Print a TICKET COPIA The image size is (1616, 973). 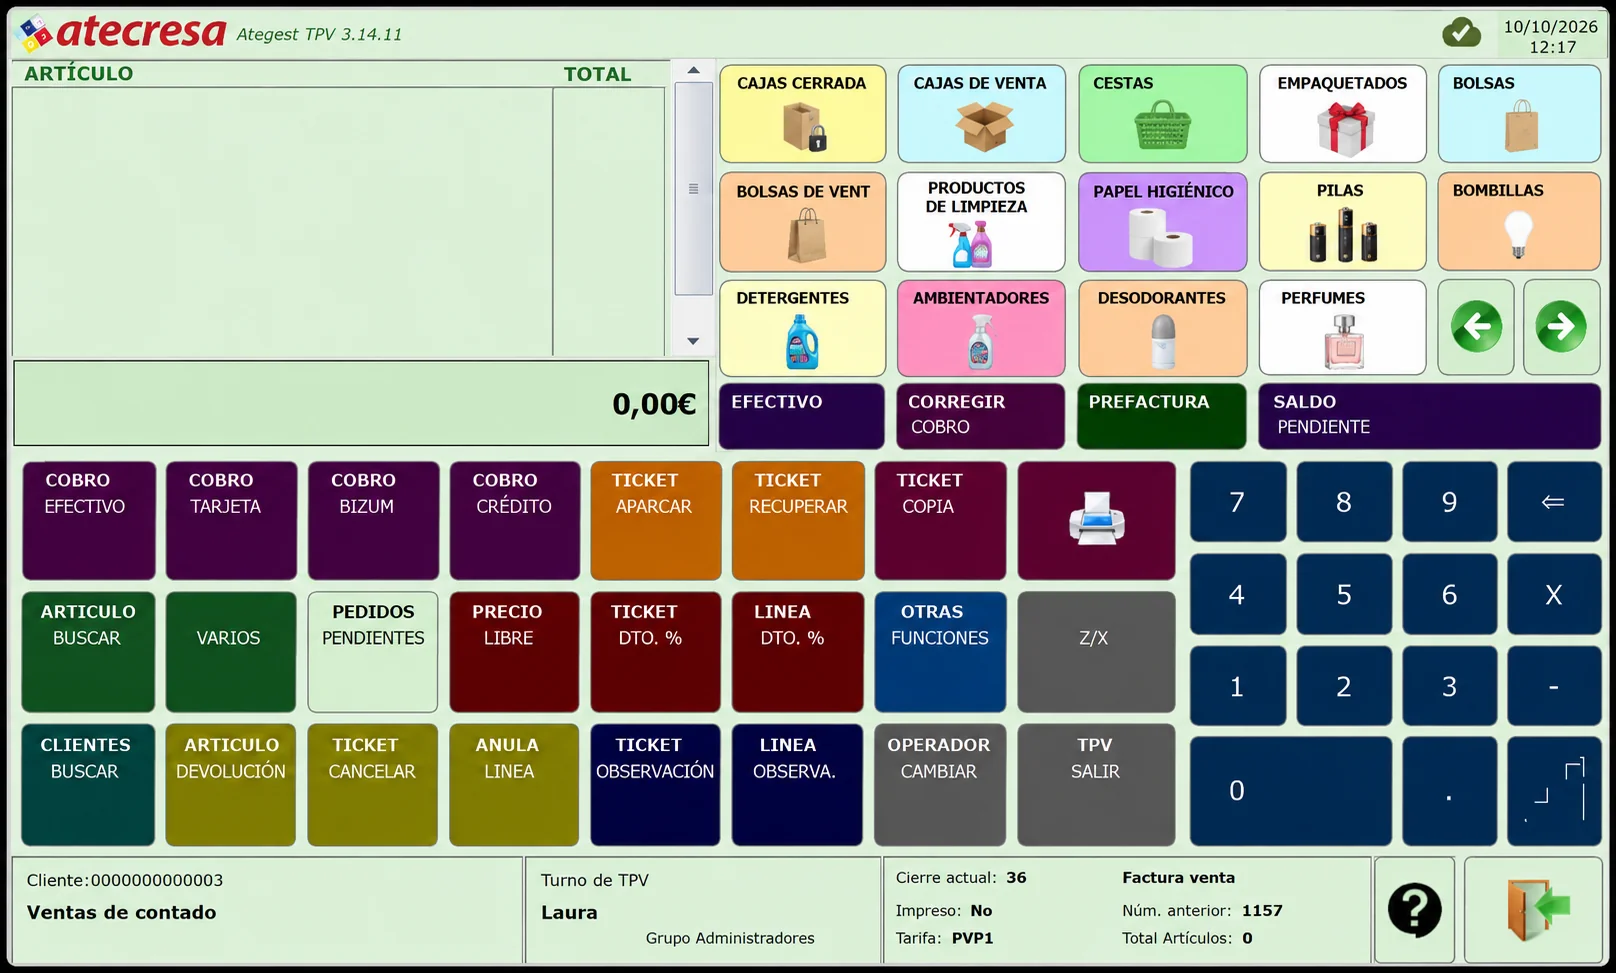(x=940, y=520)
